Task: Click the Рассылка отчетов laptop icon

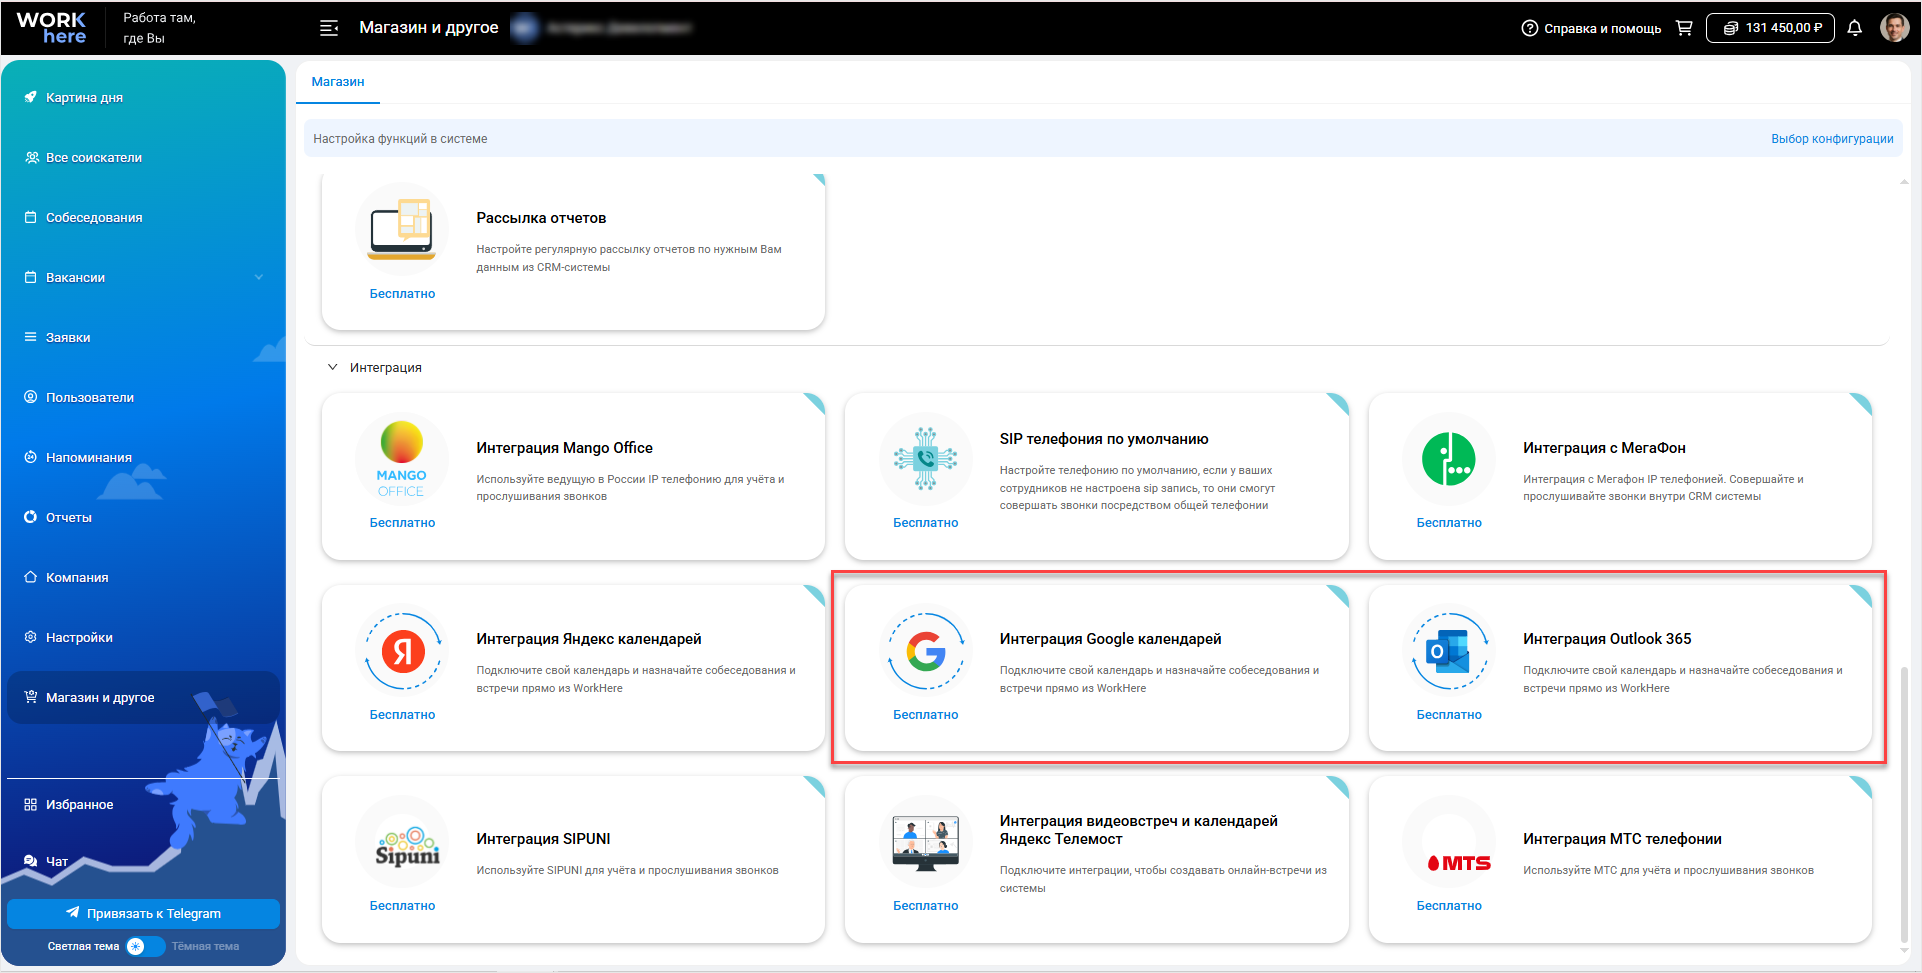Action: coord(402,229)
